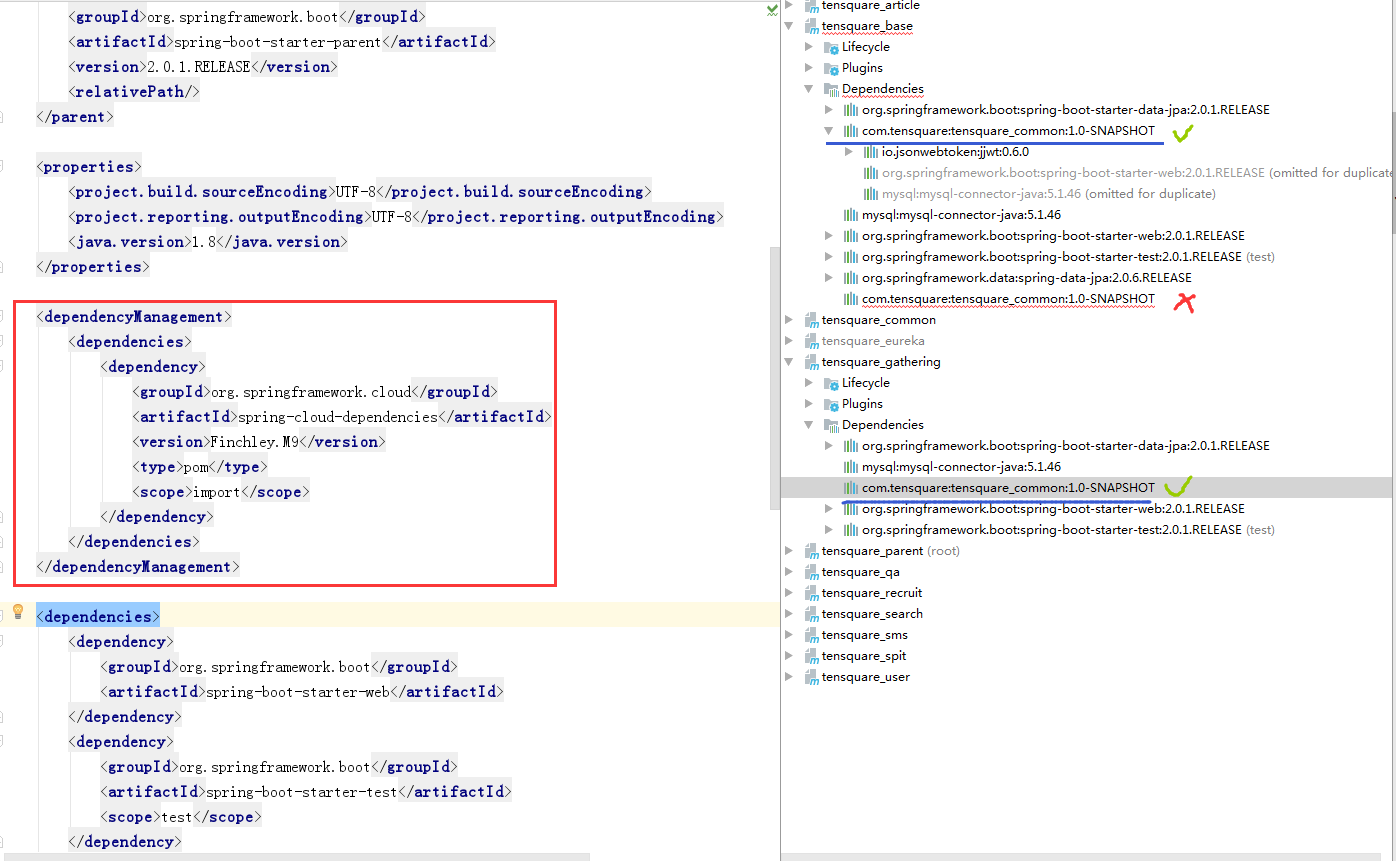1396x861 pixels.
Task: Expand Lifecycle under tensquare_base
Action: [809, 47]
